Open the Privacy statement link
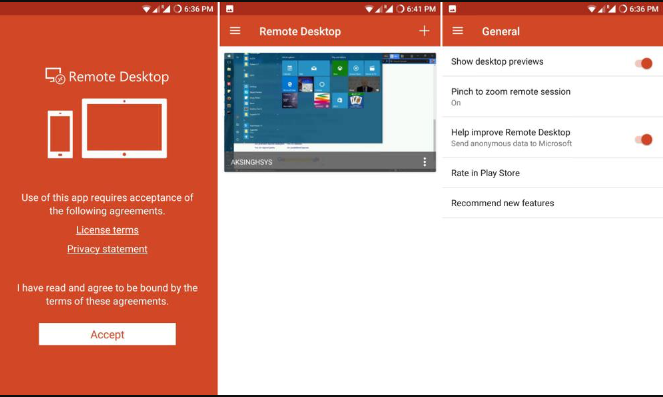This screenshot has height=397, width=663. tap(107, 249)
